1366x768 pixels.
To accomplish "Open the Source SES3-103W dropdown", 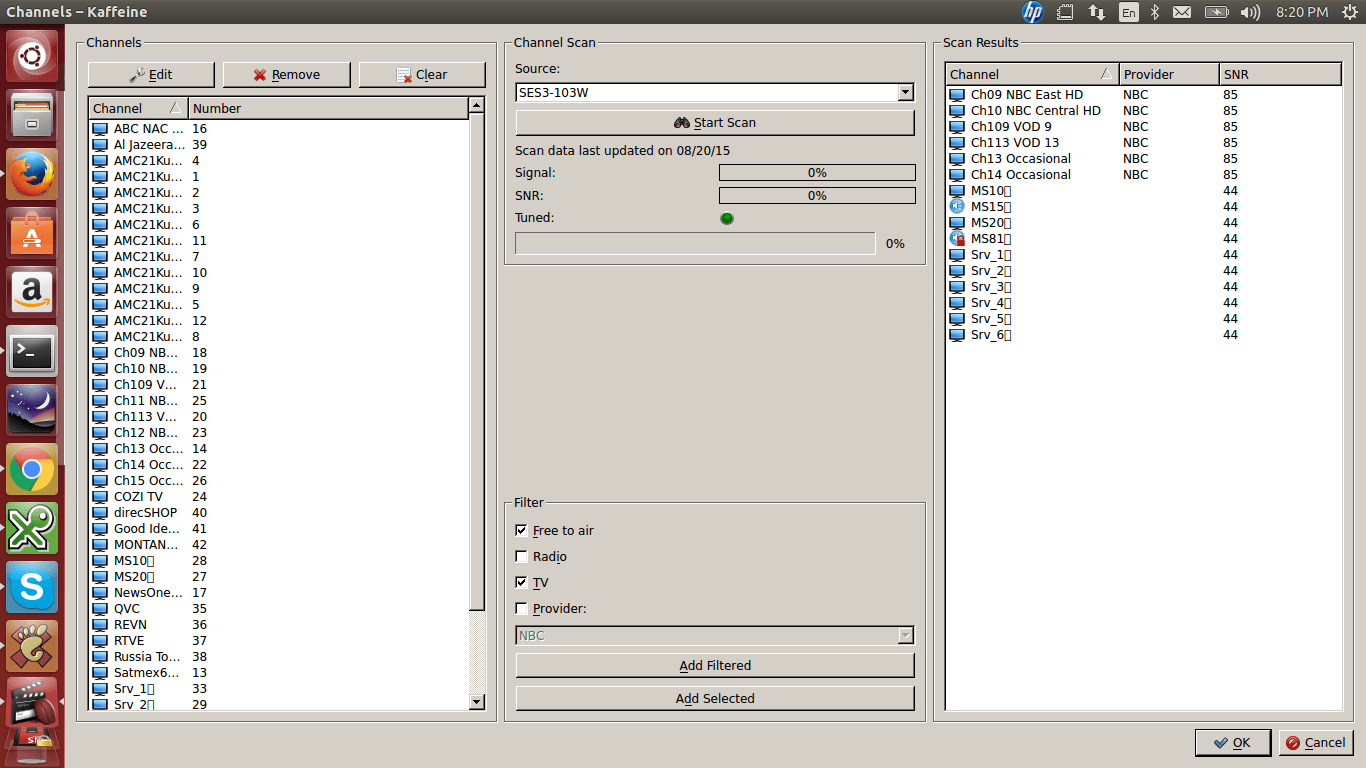I will (715, 92).
